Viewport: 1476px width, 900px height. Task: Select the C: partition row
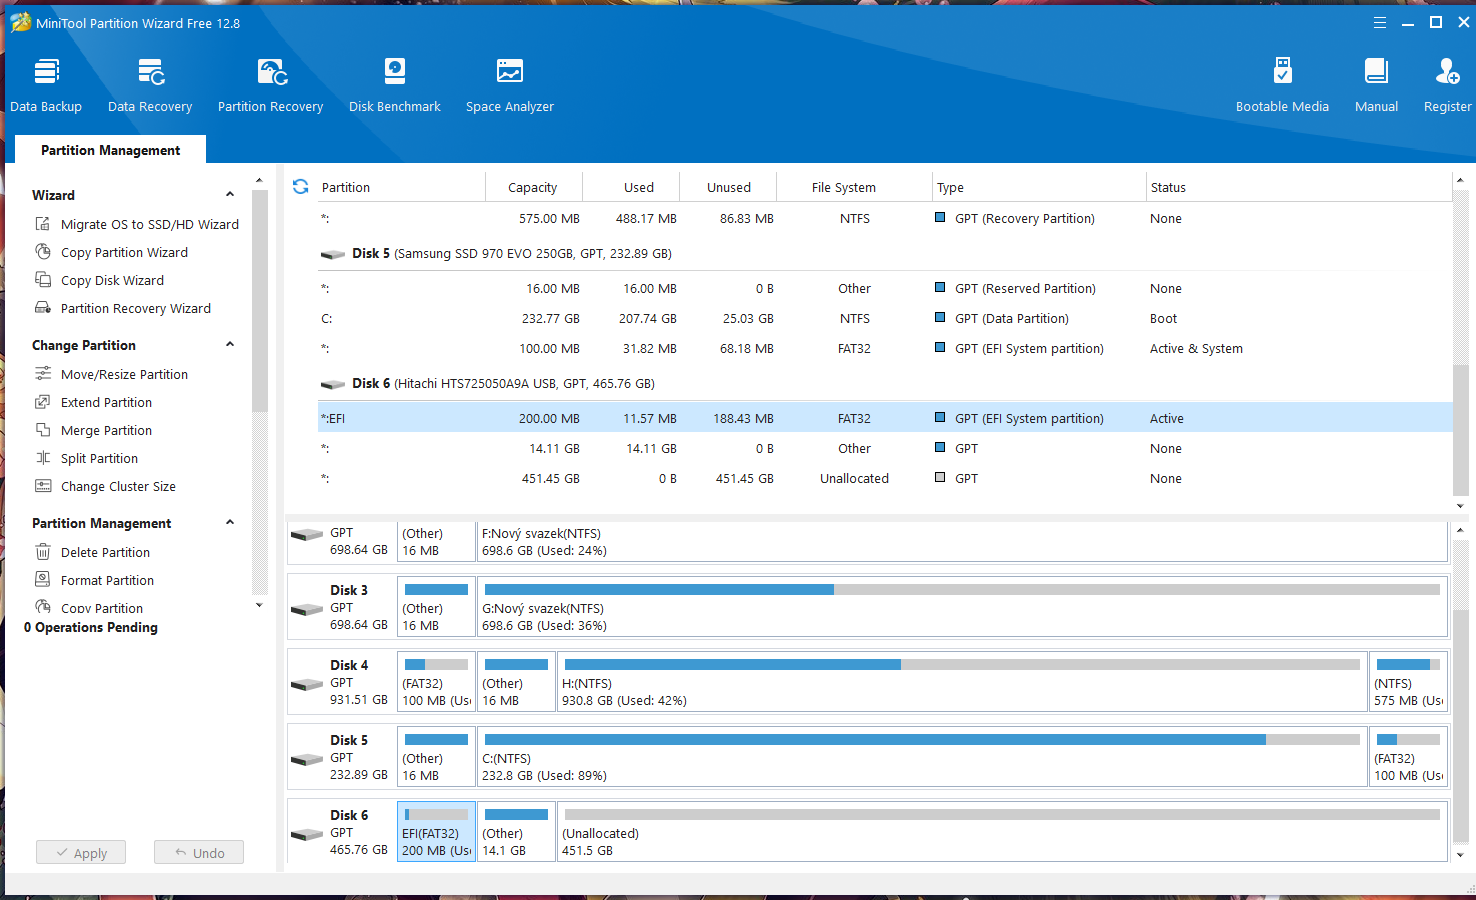700,319
